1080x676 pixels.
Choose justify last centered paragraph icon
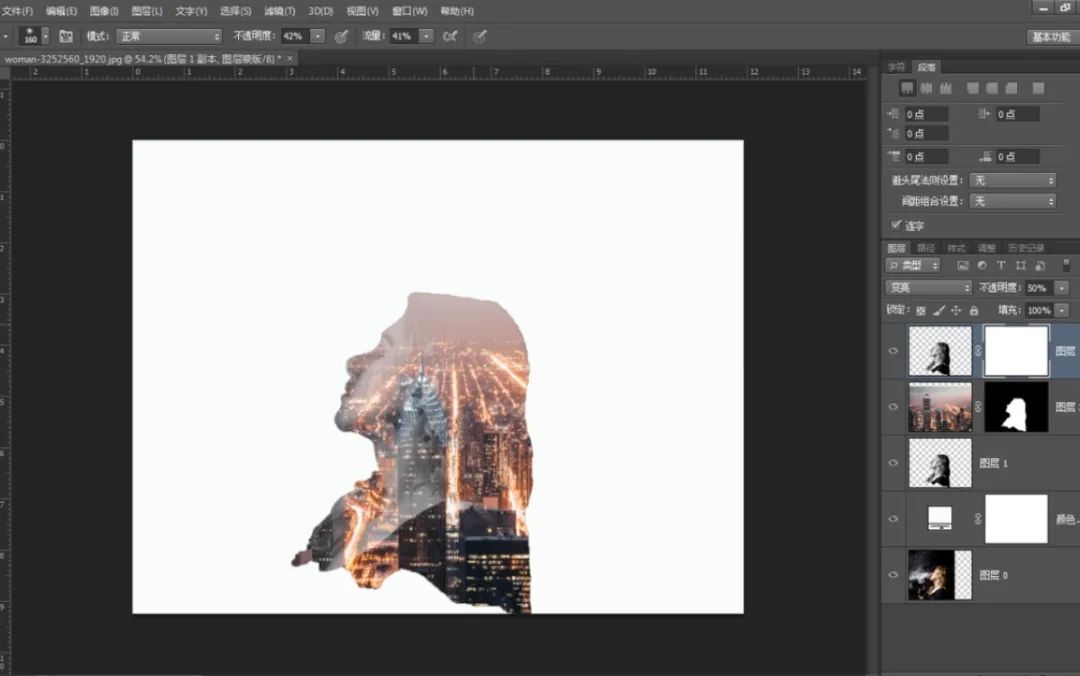click(x=992, y=88)
